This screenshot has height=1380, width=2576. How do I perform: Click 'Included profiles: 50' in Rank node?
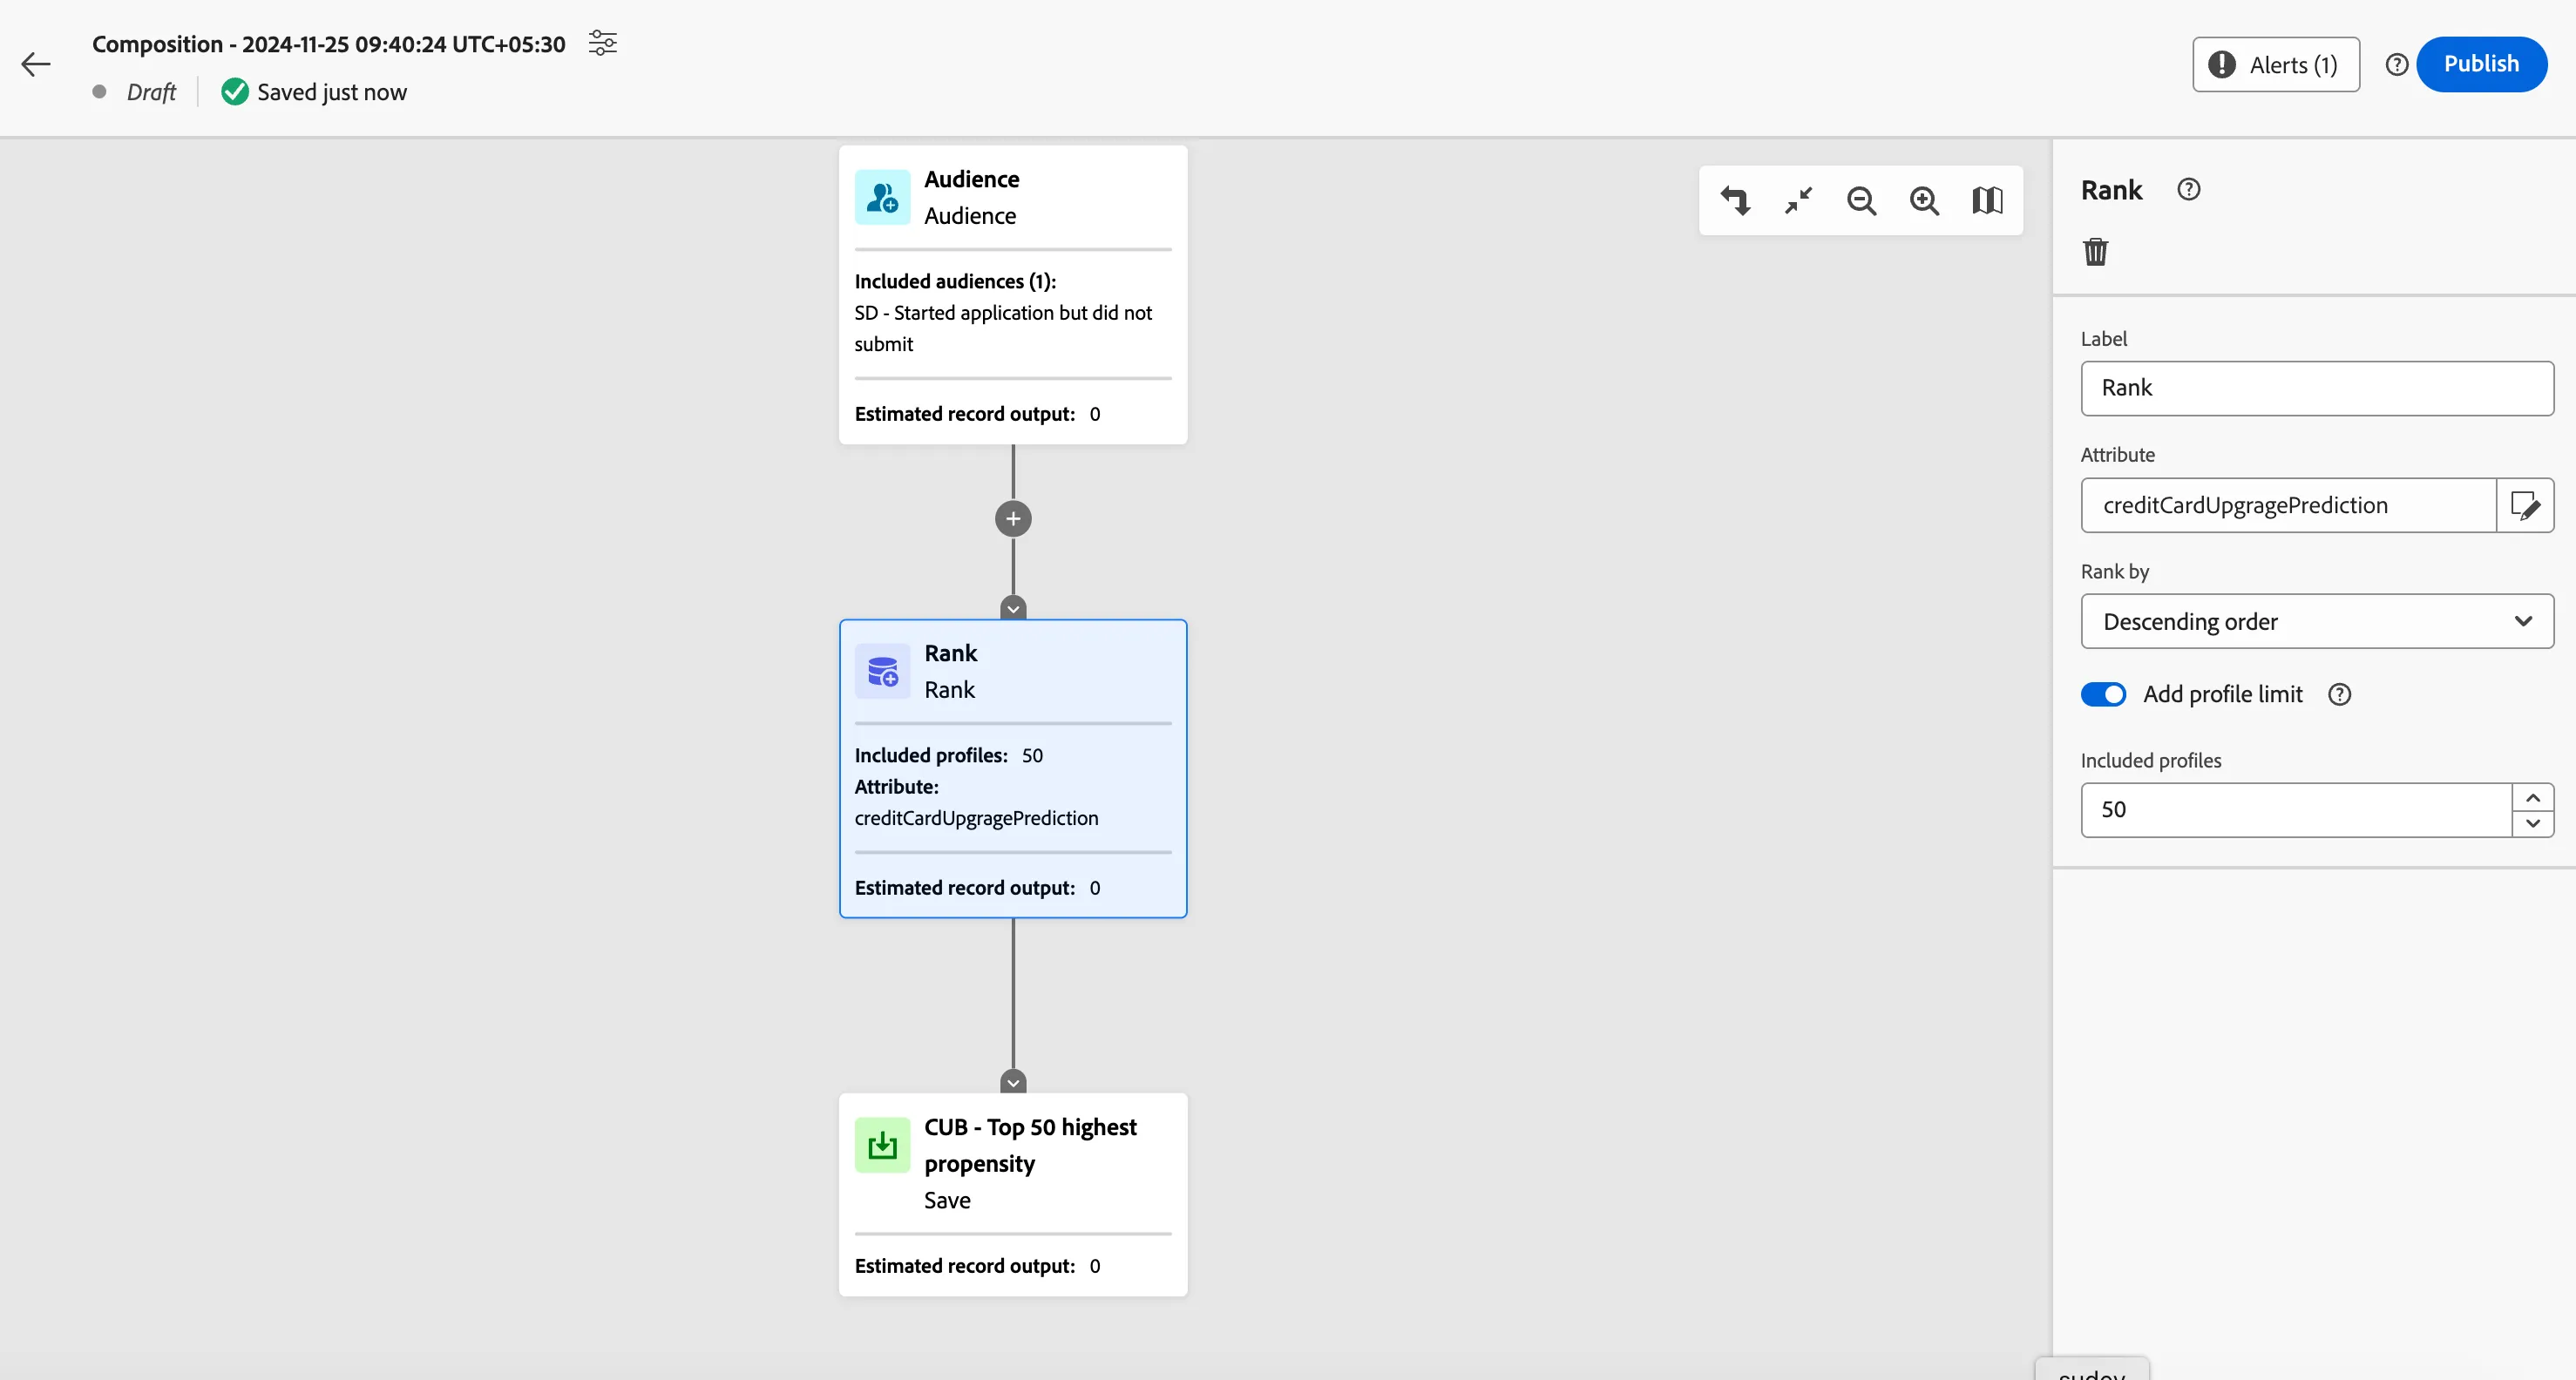point(948,755)
